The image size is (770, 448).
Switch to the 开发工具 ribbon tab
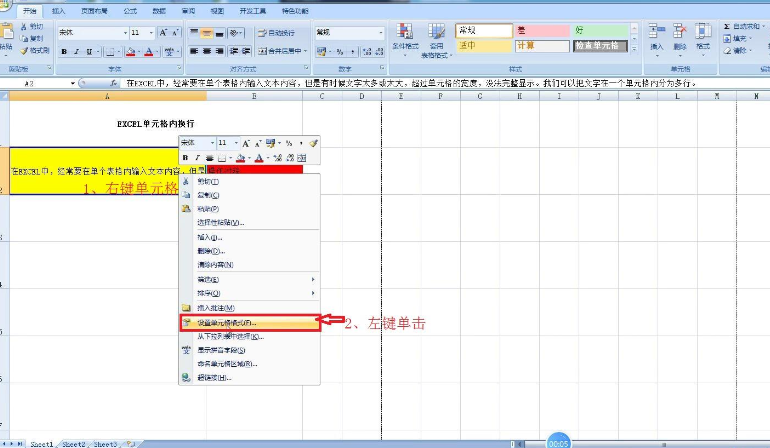click(253, 11)
